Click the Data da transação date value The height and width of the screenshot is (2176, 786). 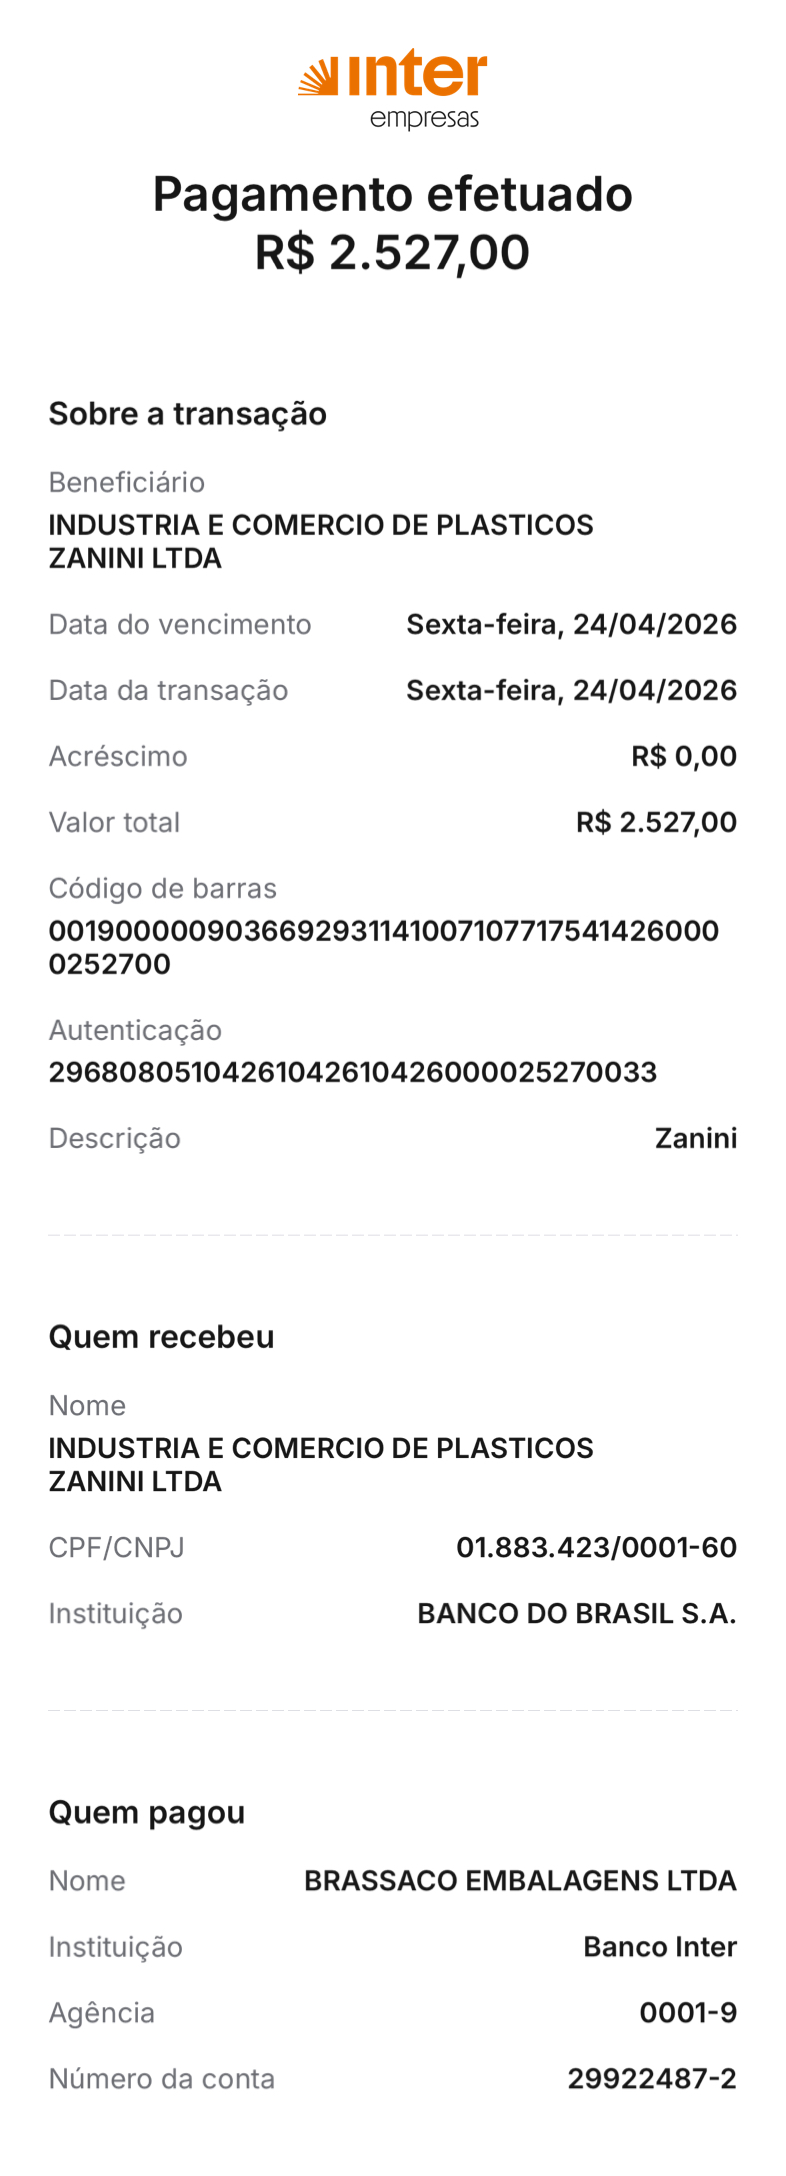click(571, 691)
